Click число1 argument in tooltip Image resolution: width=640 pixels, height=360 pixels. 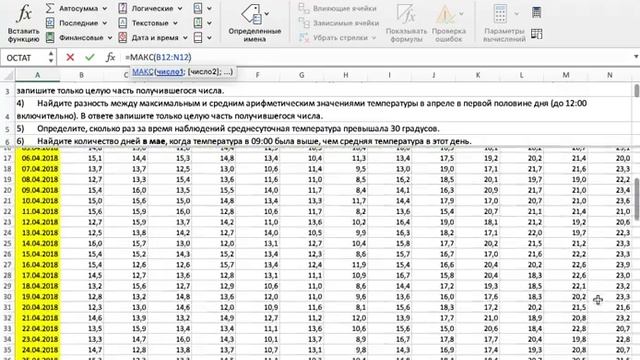tap(170, 72)
